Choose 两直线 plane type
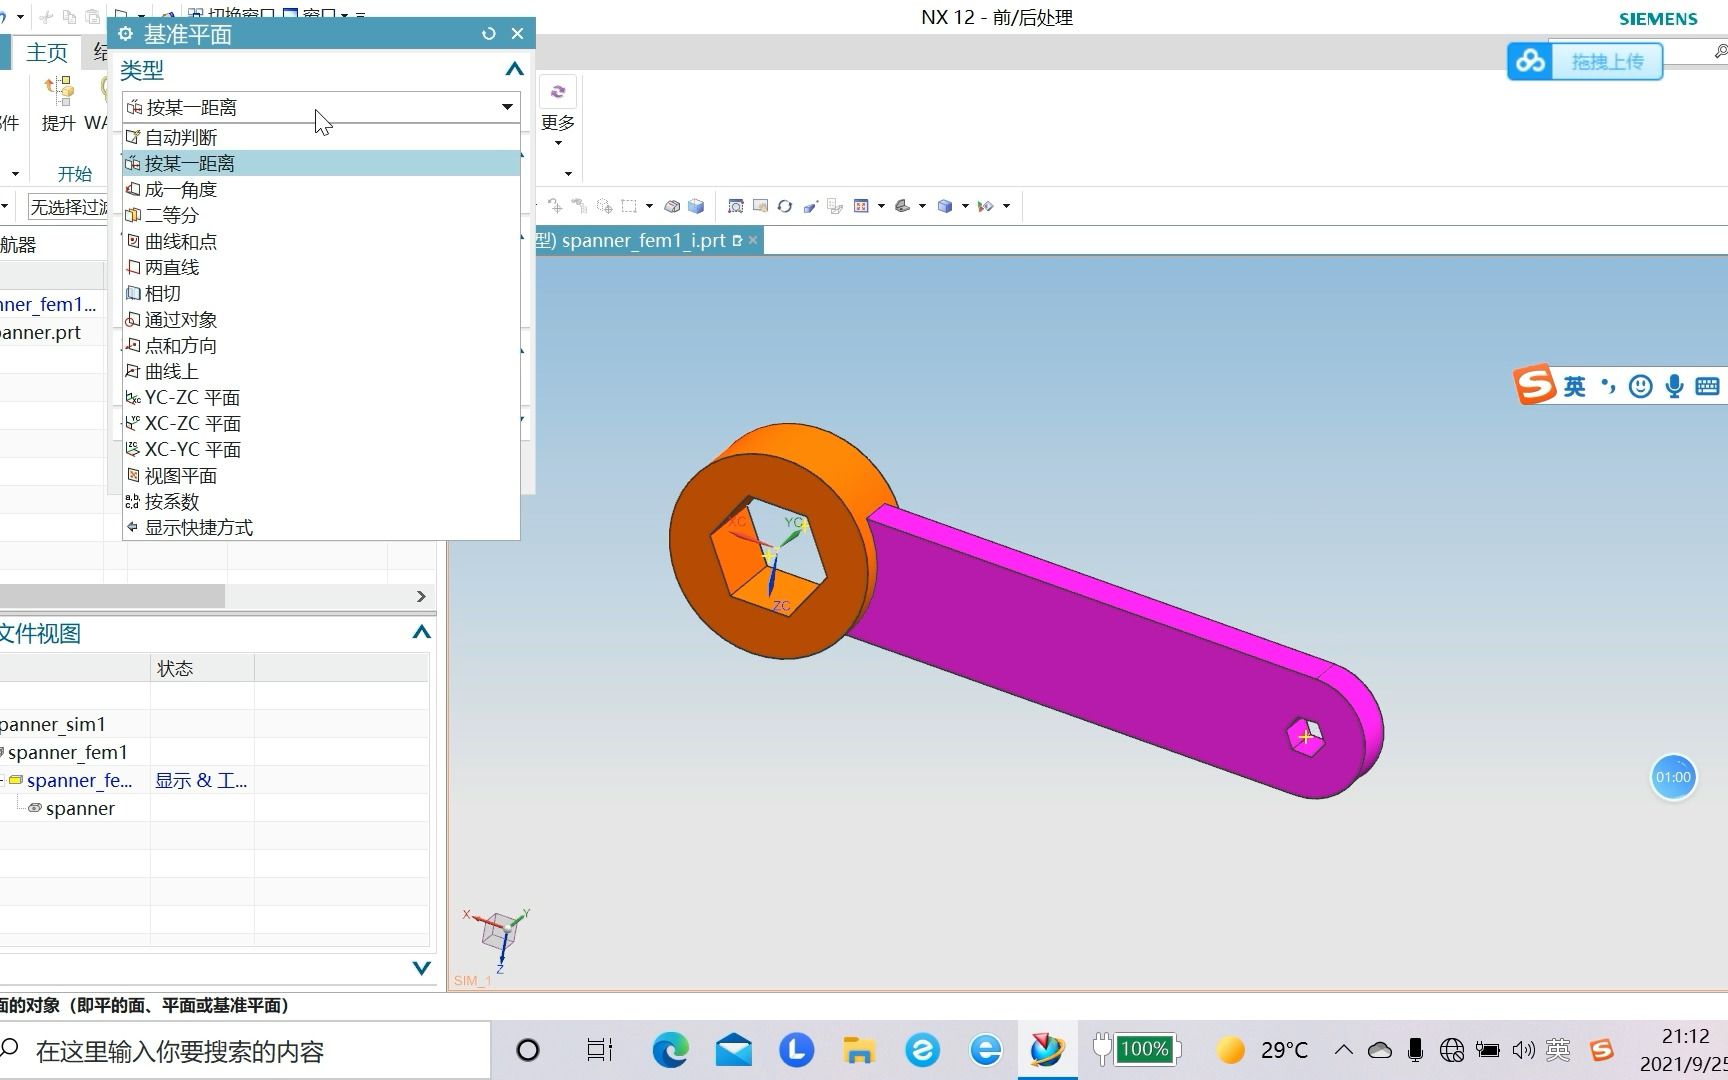This screenshot has height=1080, width=1728. click(321, 267)
